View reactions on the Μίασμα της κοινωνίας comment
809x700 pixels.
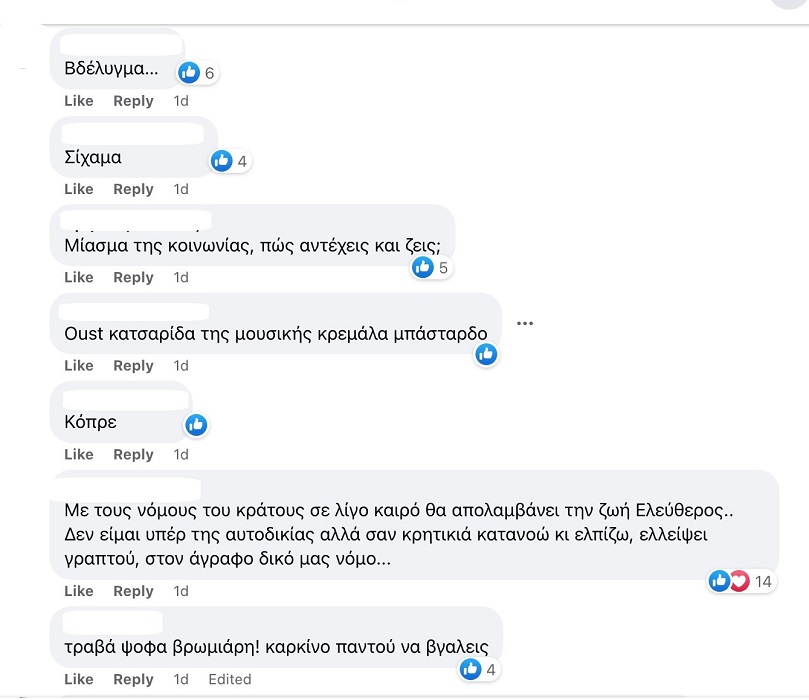[422, 266]
